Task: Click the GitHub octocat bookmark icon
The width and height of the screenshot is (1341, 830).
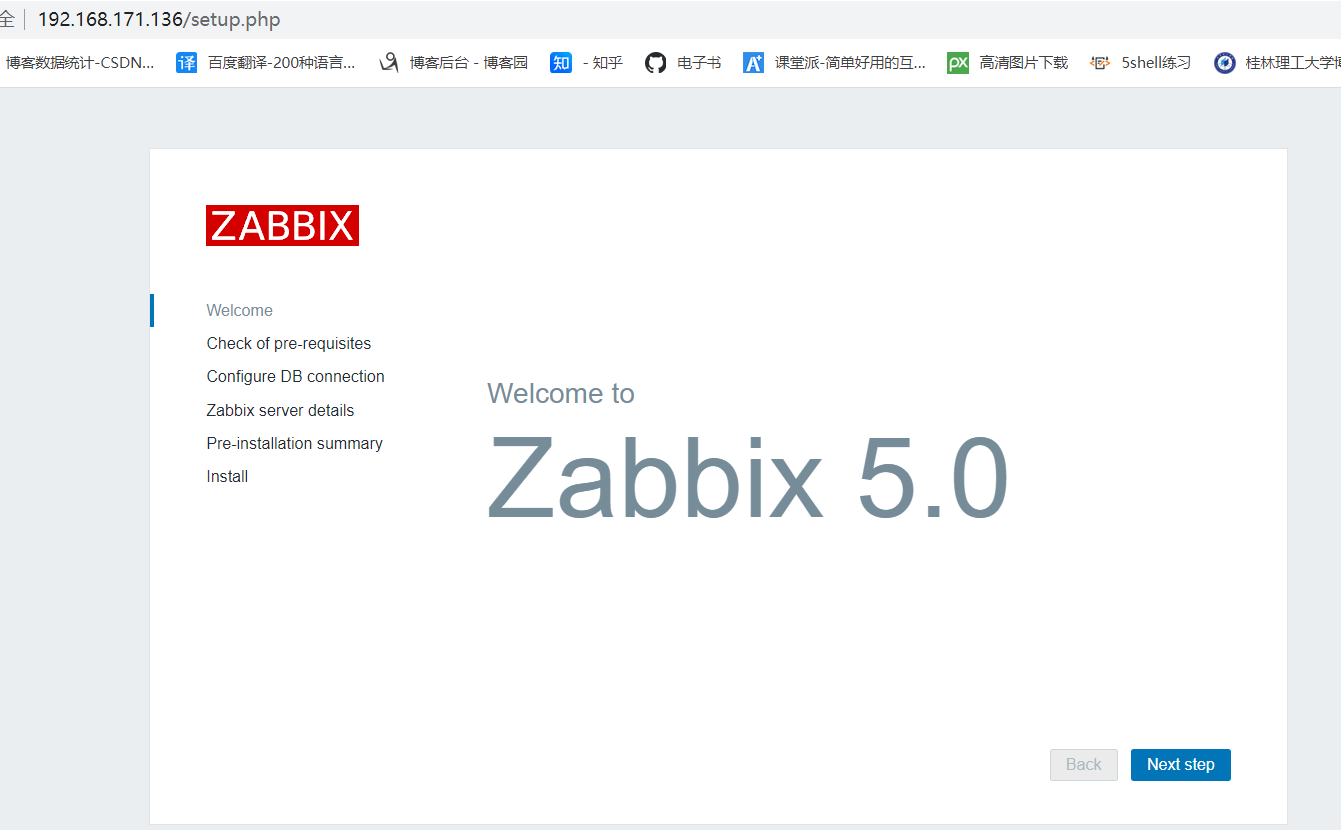Action: pyautogui.click(x=655, y=63)
